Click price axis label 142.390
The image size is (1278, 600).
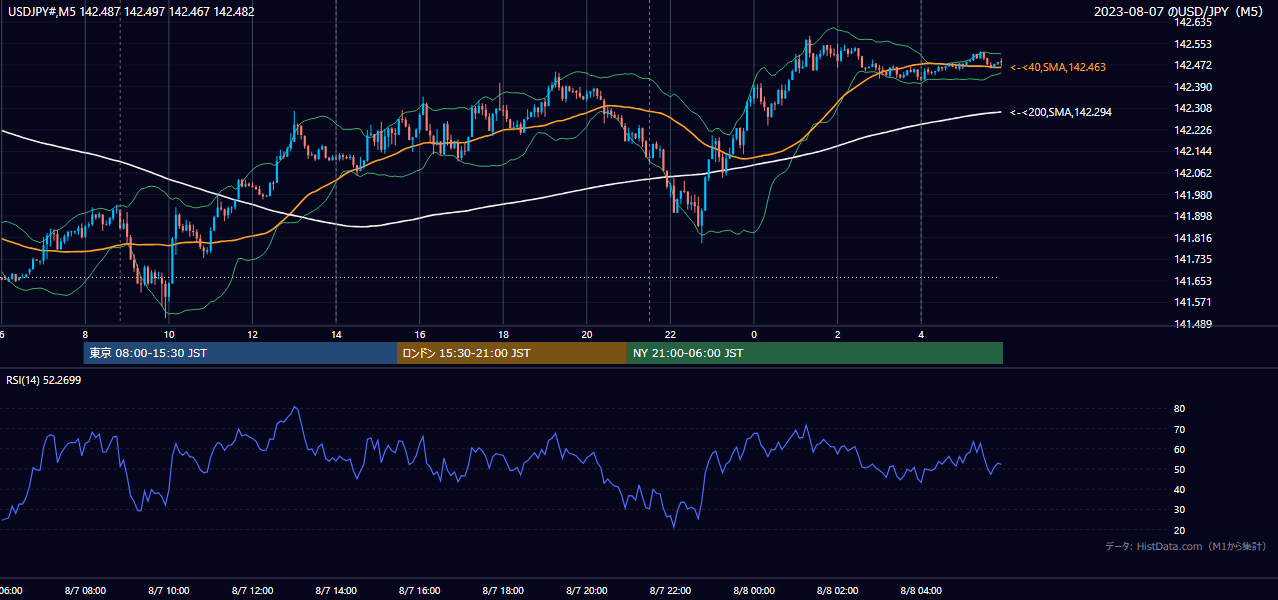coord(1191,87)
